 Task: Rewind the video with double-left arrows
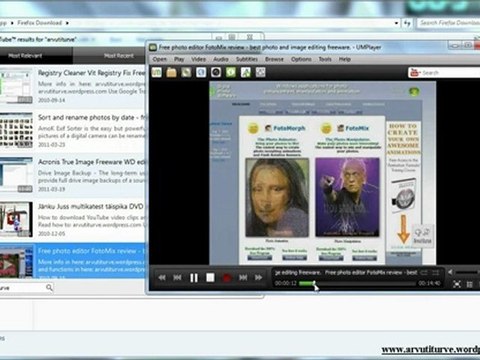tap(162, 278)
